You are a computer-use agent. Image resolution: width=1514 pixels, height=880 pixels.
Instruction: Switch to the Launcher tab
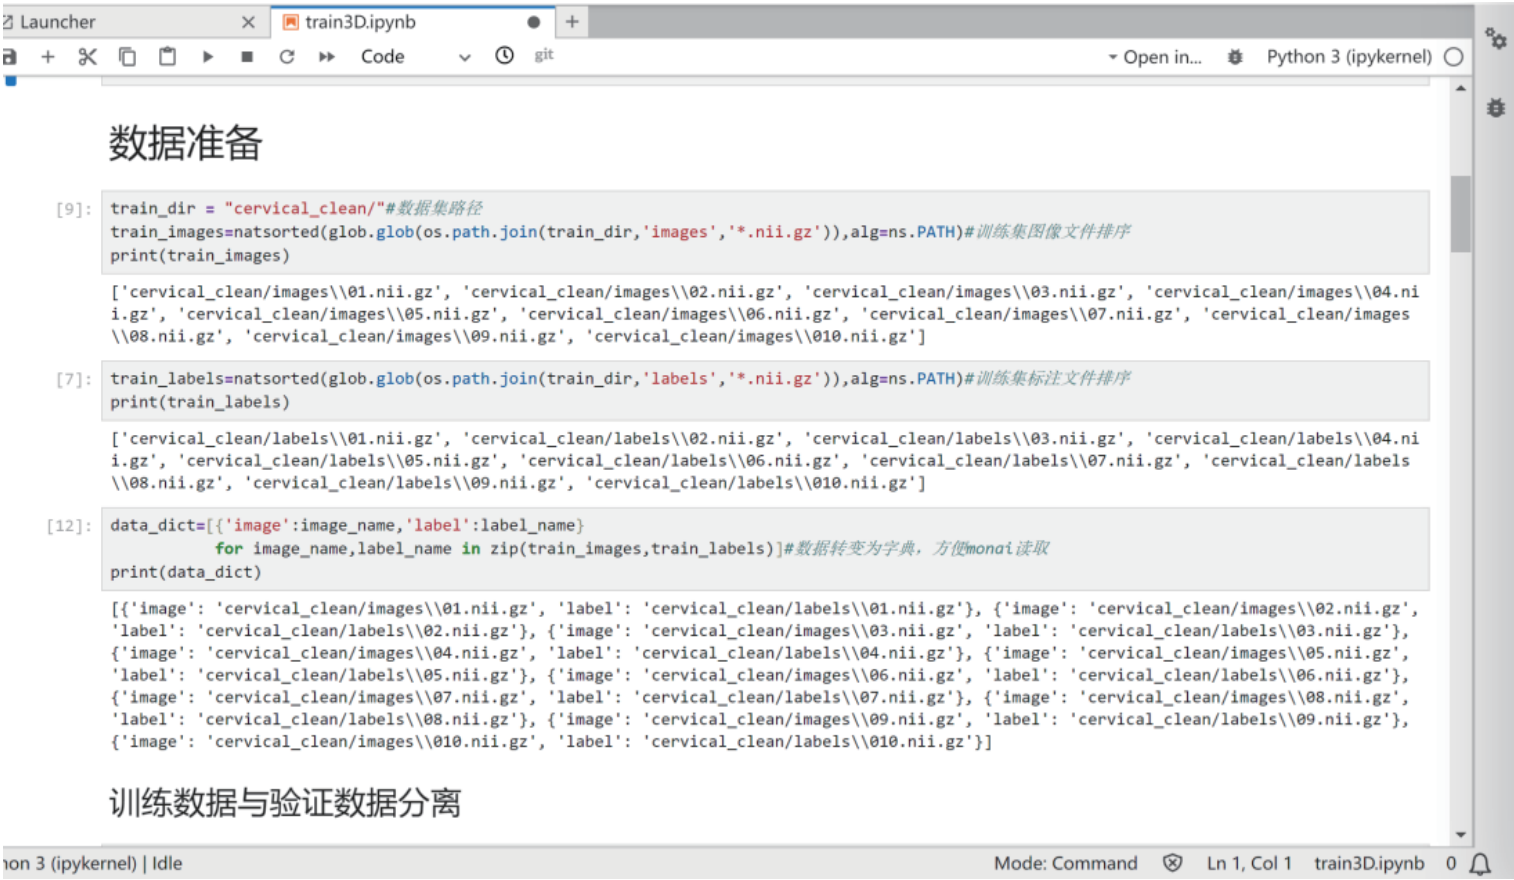pyautogui.click(x=58, y=22)
